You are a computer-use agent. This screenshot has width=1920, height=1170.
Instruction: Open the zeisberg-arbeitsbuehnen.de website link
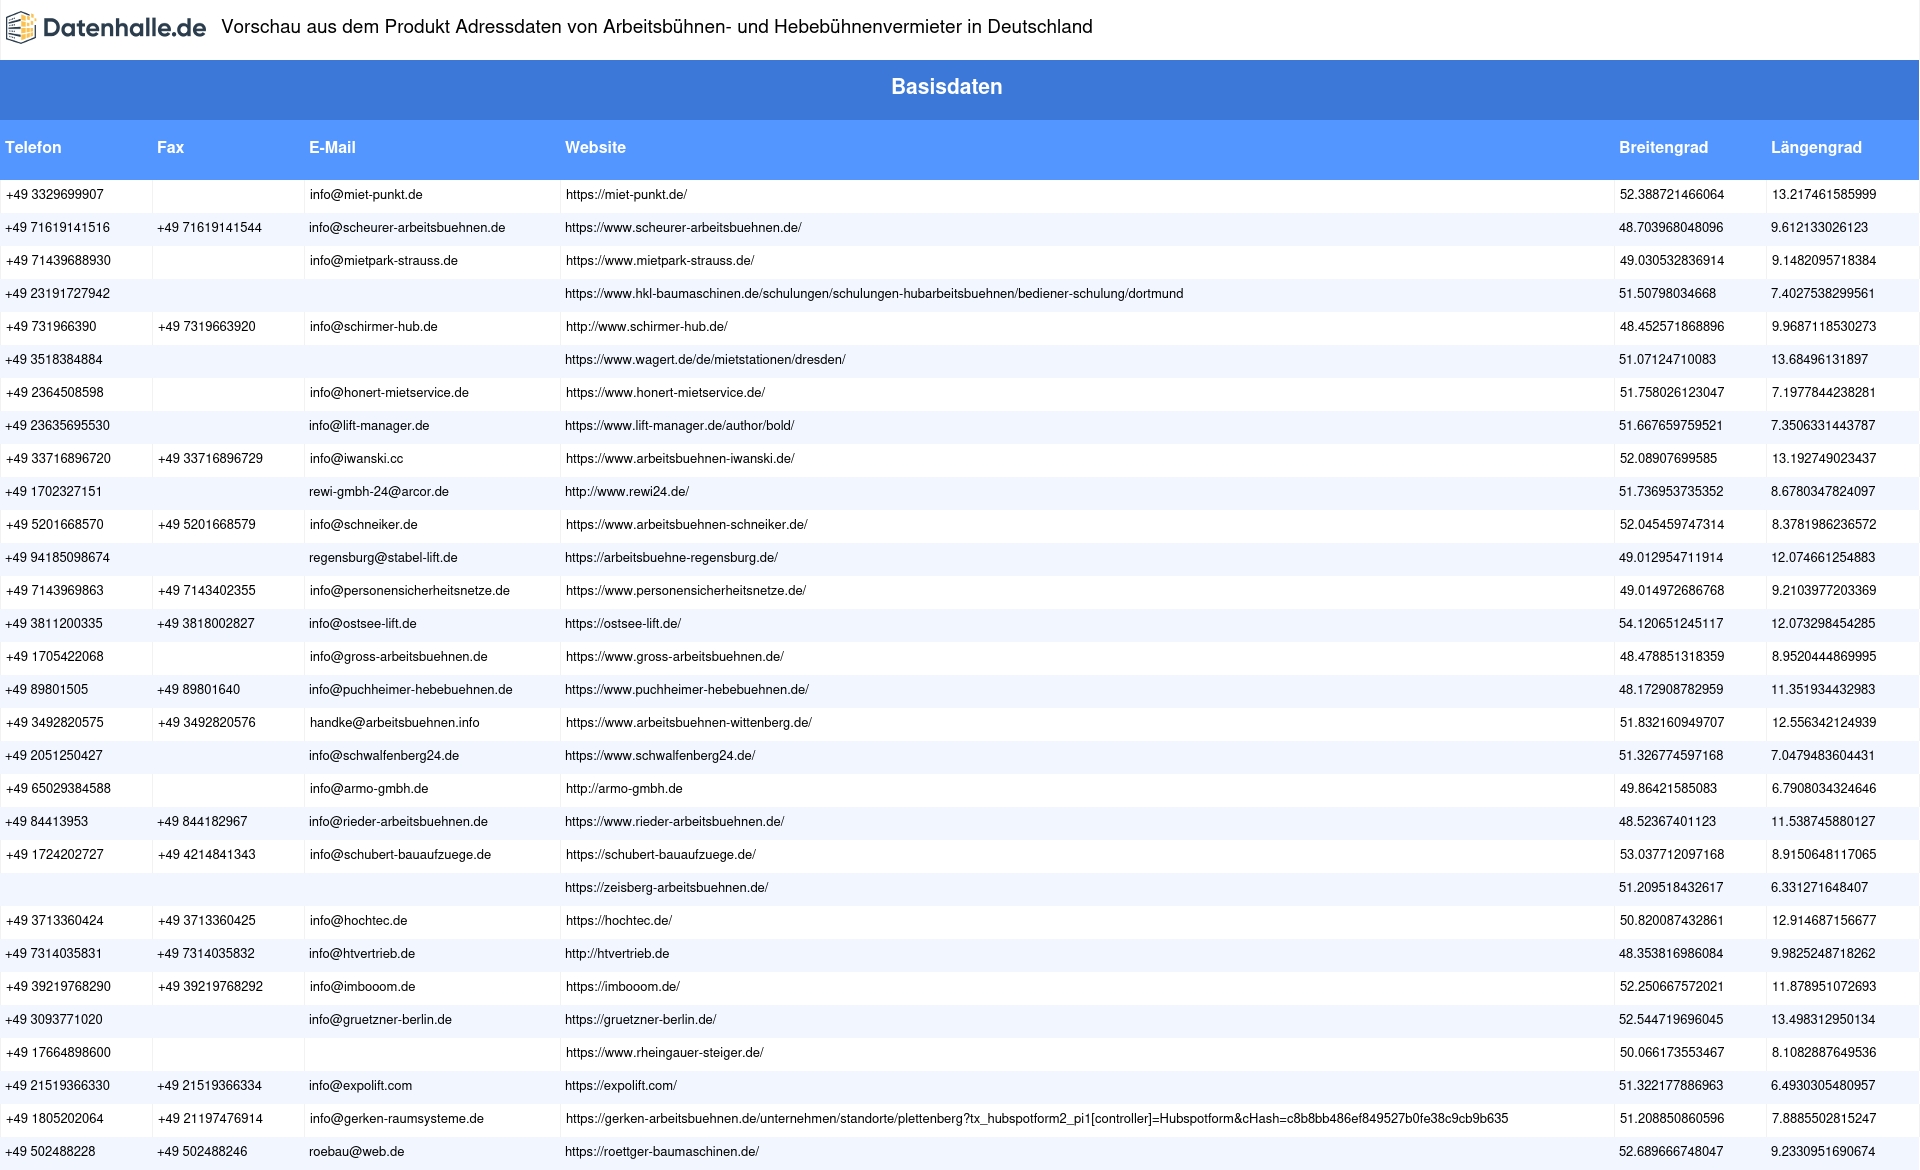pos(666,888)
